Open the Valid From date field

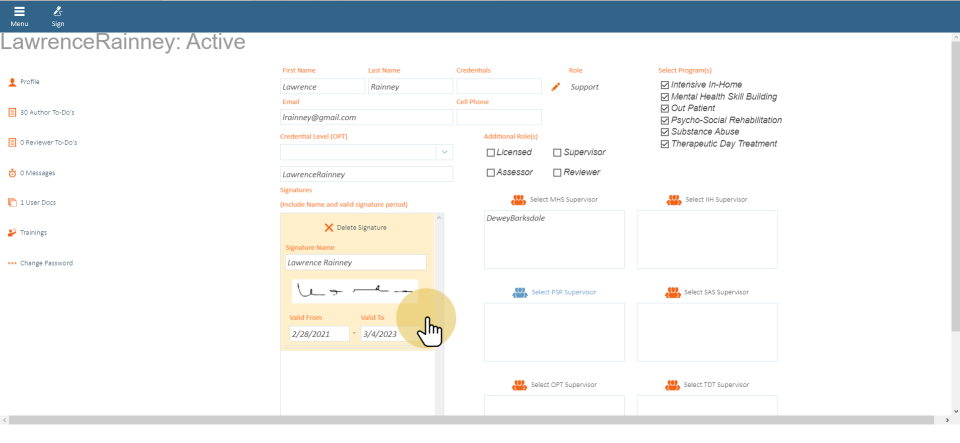pos(318,334)
